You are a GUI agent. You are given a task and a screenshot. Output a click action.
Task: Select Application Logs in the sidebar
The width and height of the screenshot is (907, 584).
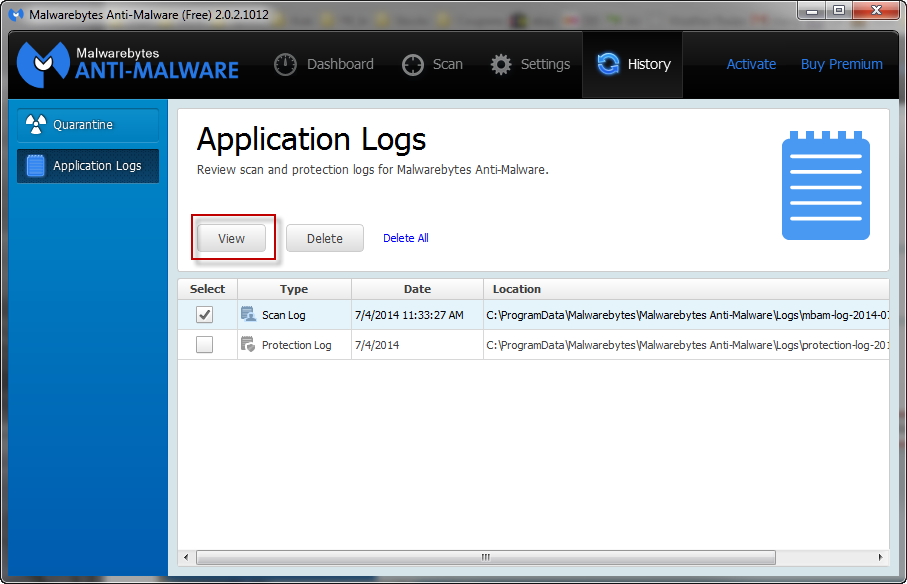tap(88, 166)
